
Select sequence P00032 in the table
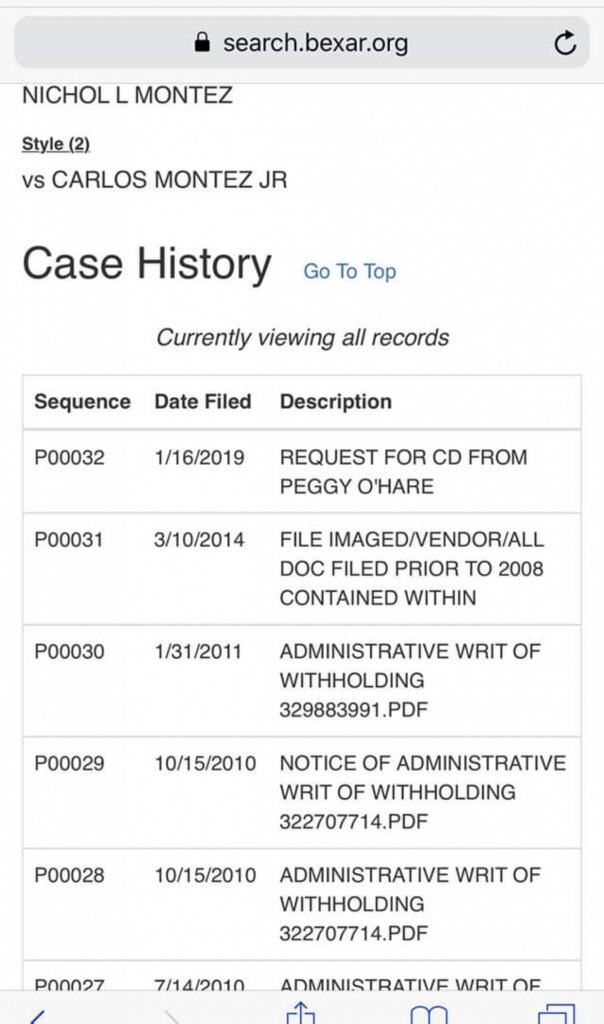pyautogui.click(x=69, y=458)
